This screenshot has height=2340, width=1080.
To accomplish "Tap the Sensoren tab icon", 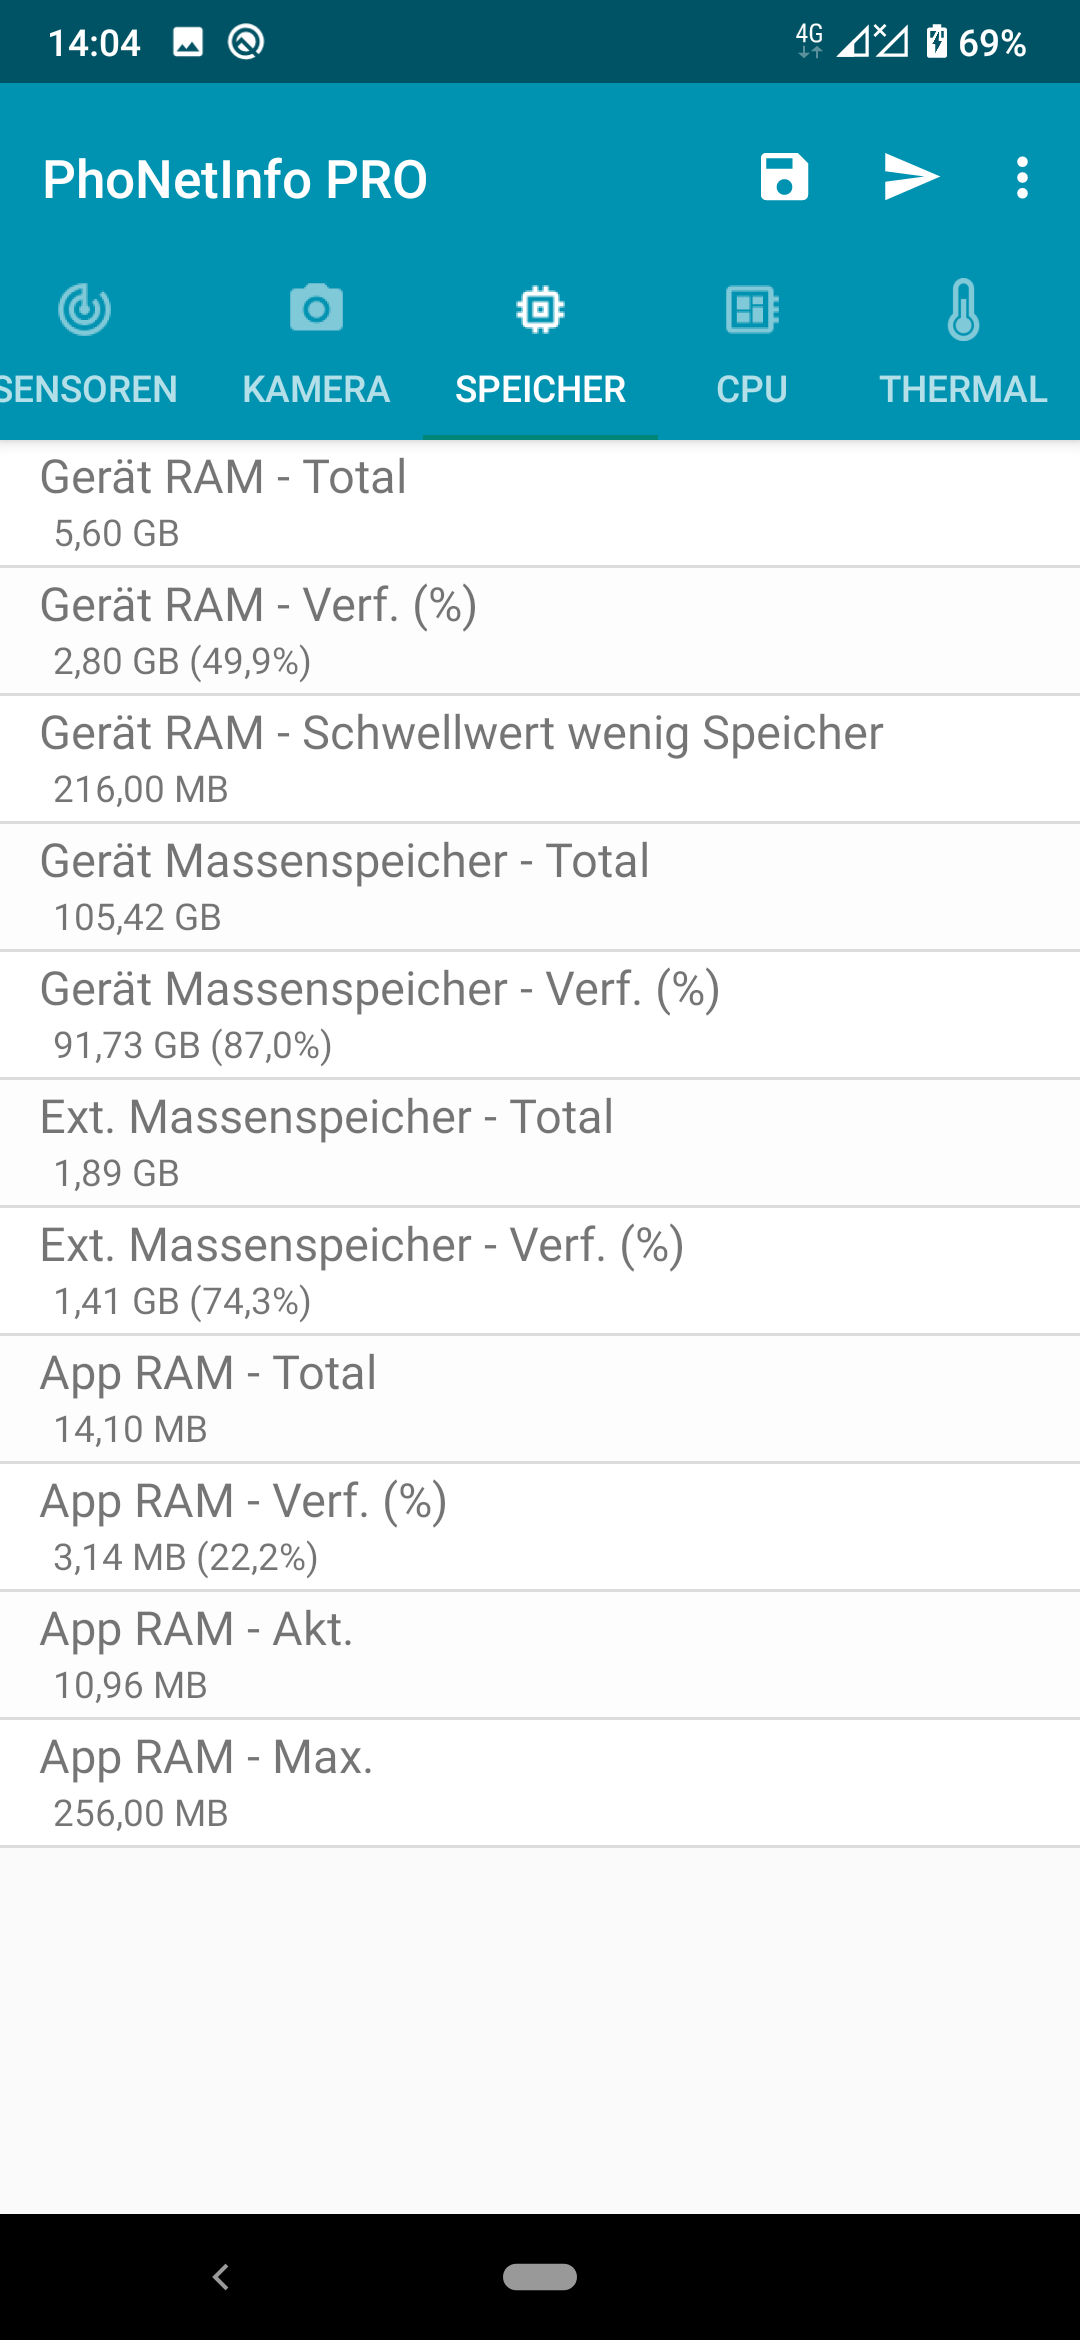I will 85,309.
